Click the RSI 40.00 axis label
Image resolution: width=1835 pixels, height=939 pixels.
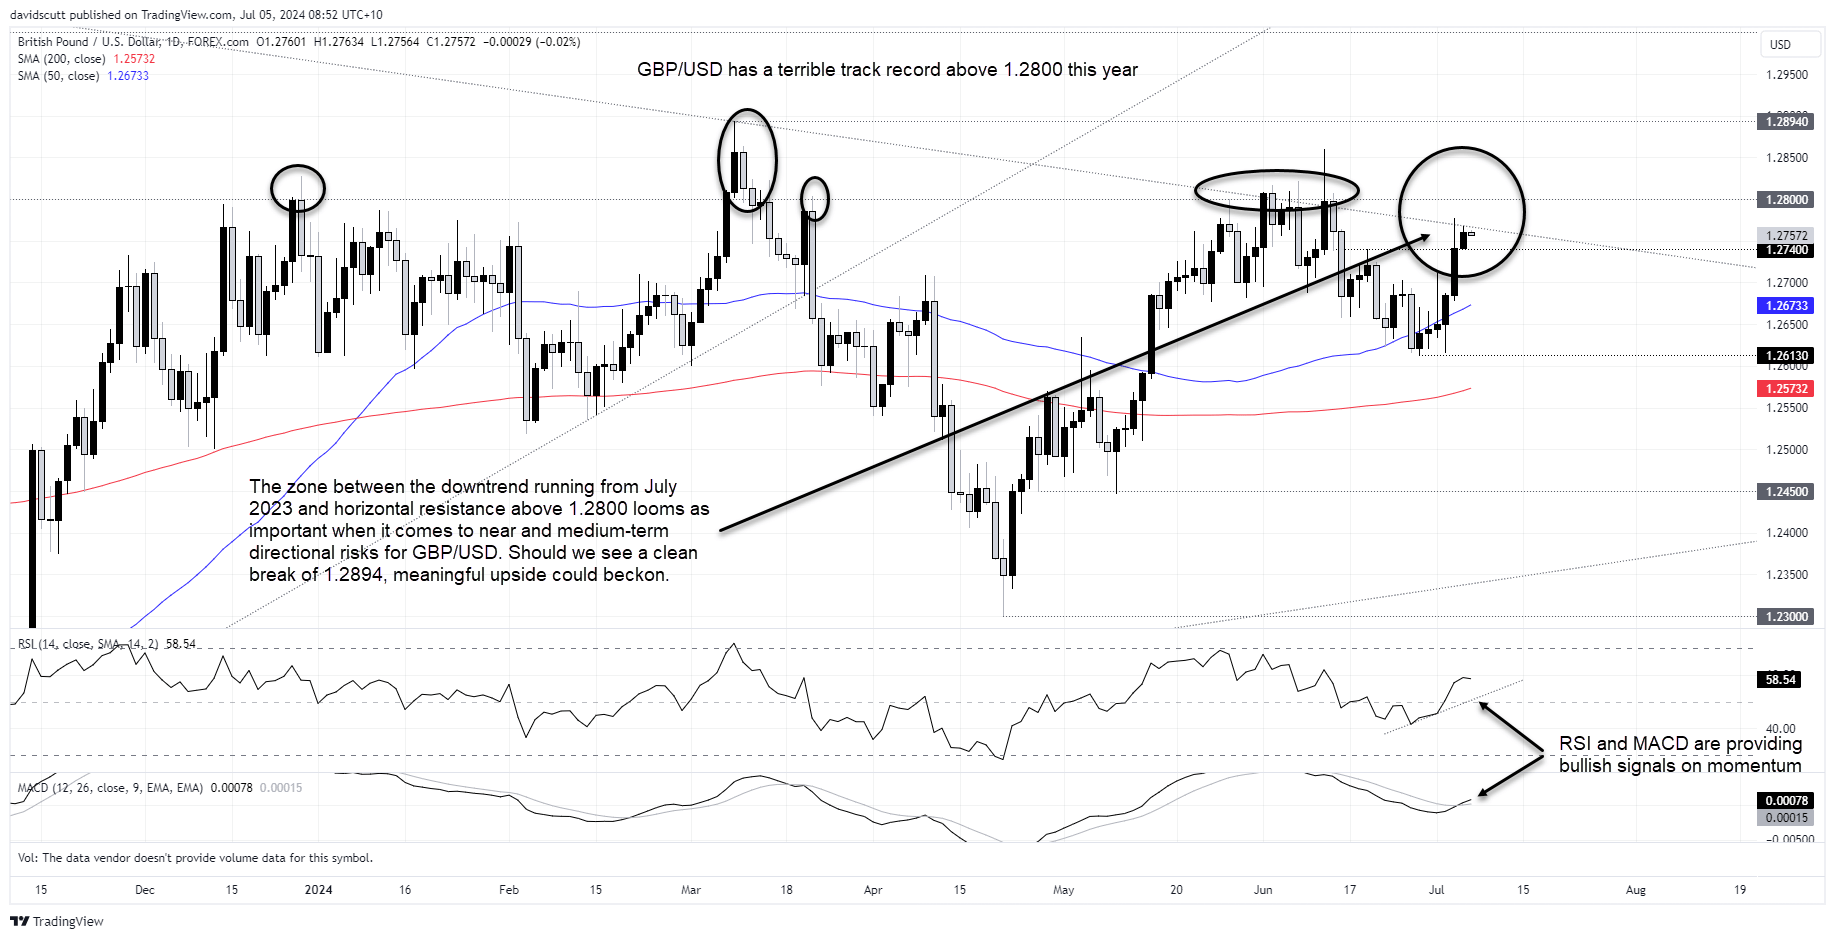1780,729
